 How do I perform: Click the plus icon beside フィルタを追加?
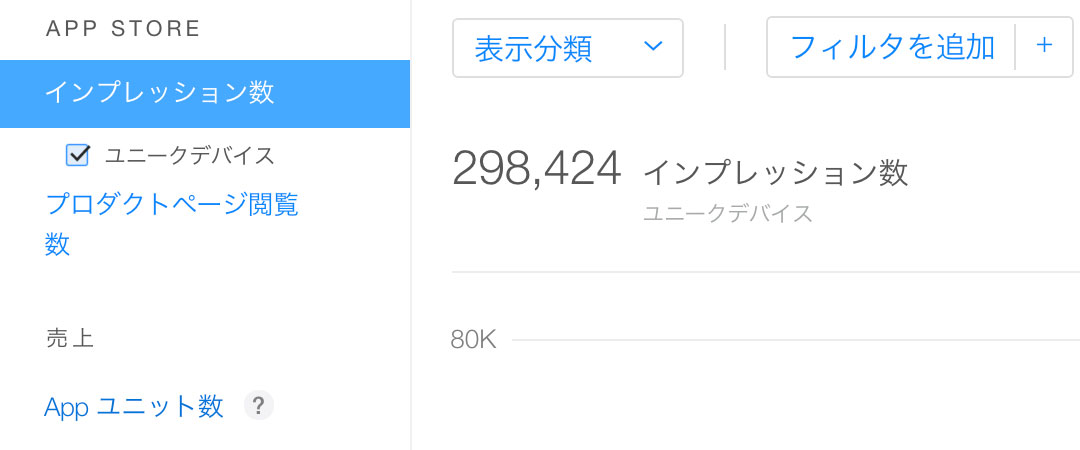(x=1045, y=46)
